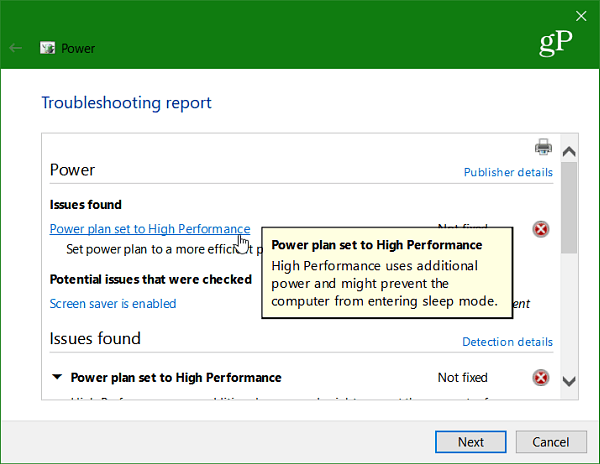Click the scrollbar down arrow
The image size is (600, 464).
(x=569, y=381)
